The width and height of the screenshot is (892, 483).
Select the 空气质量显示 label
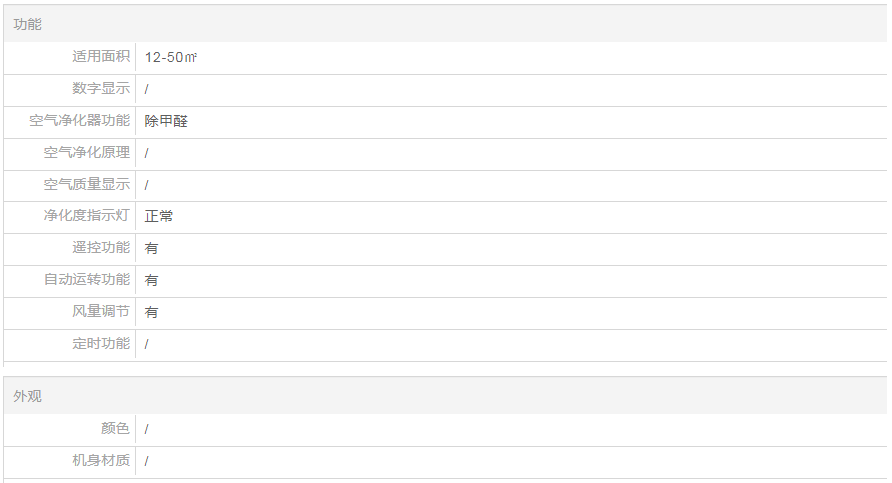point(86,185)
